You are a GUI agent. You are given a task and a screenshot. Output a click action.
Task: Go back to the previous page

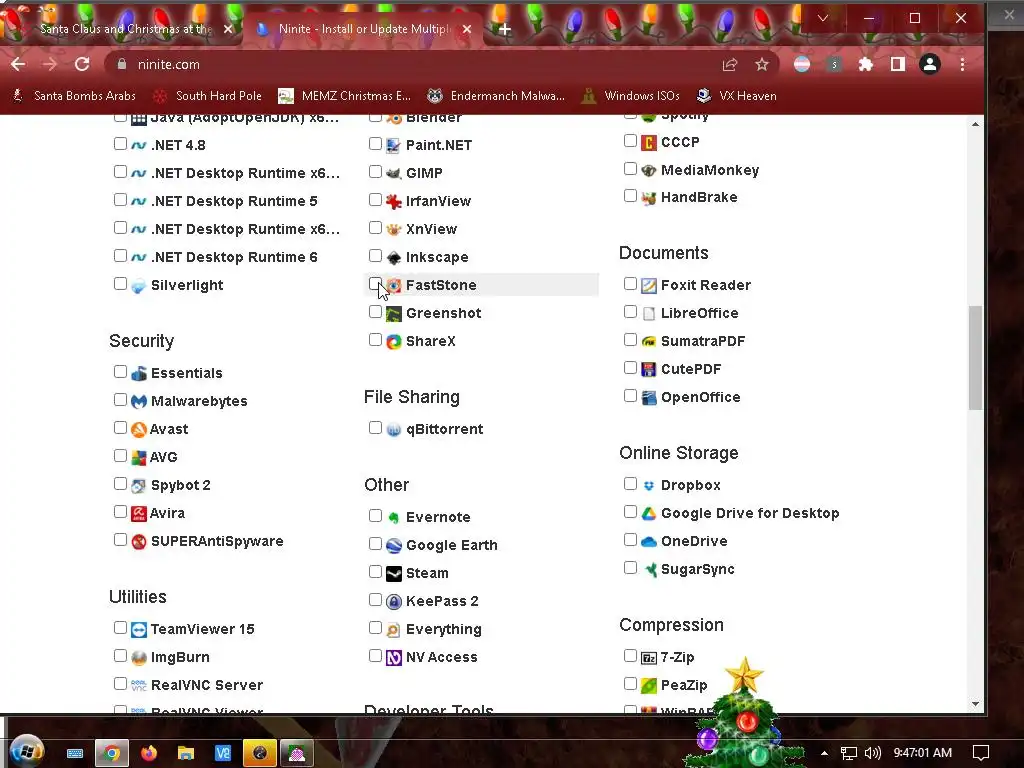[18, 64]
